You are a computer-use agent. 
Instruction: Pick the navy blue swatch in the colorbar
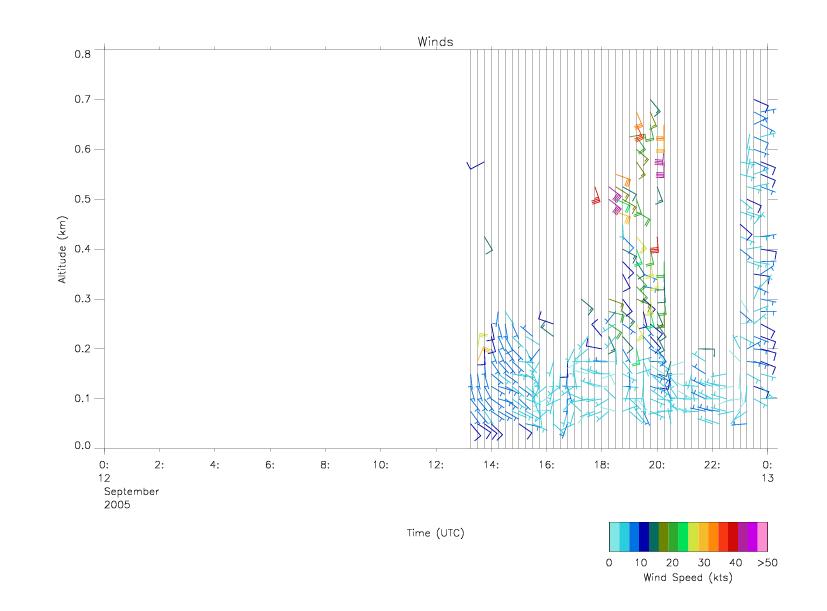(x=644, y=537)
